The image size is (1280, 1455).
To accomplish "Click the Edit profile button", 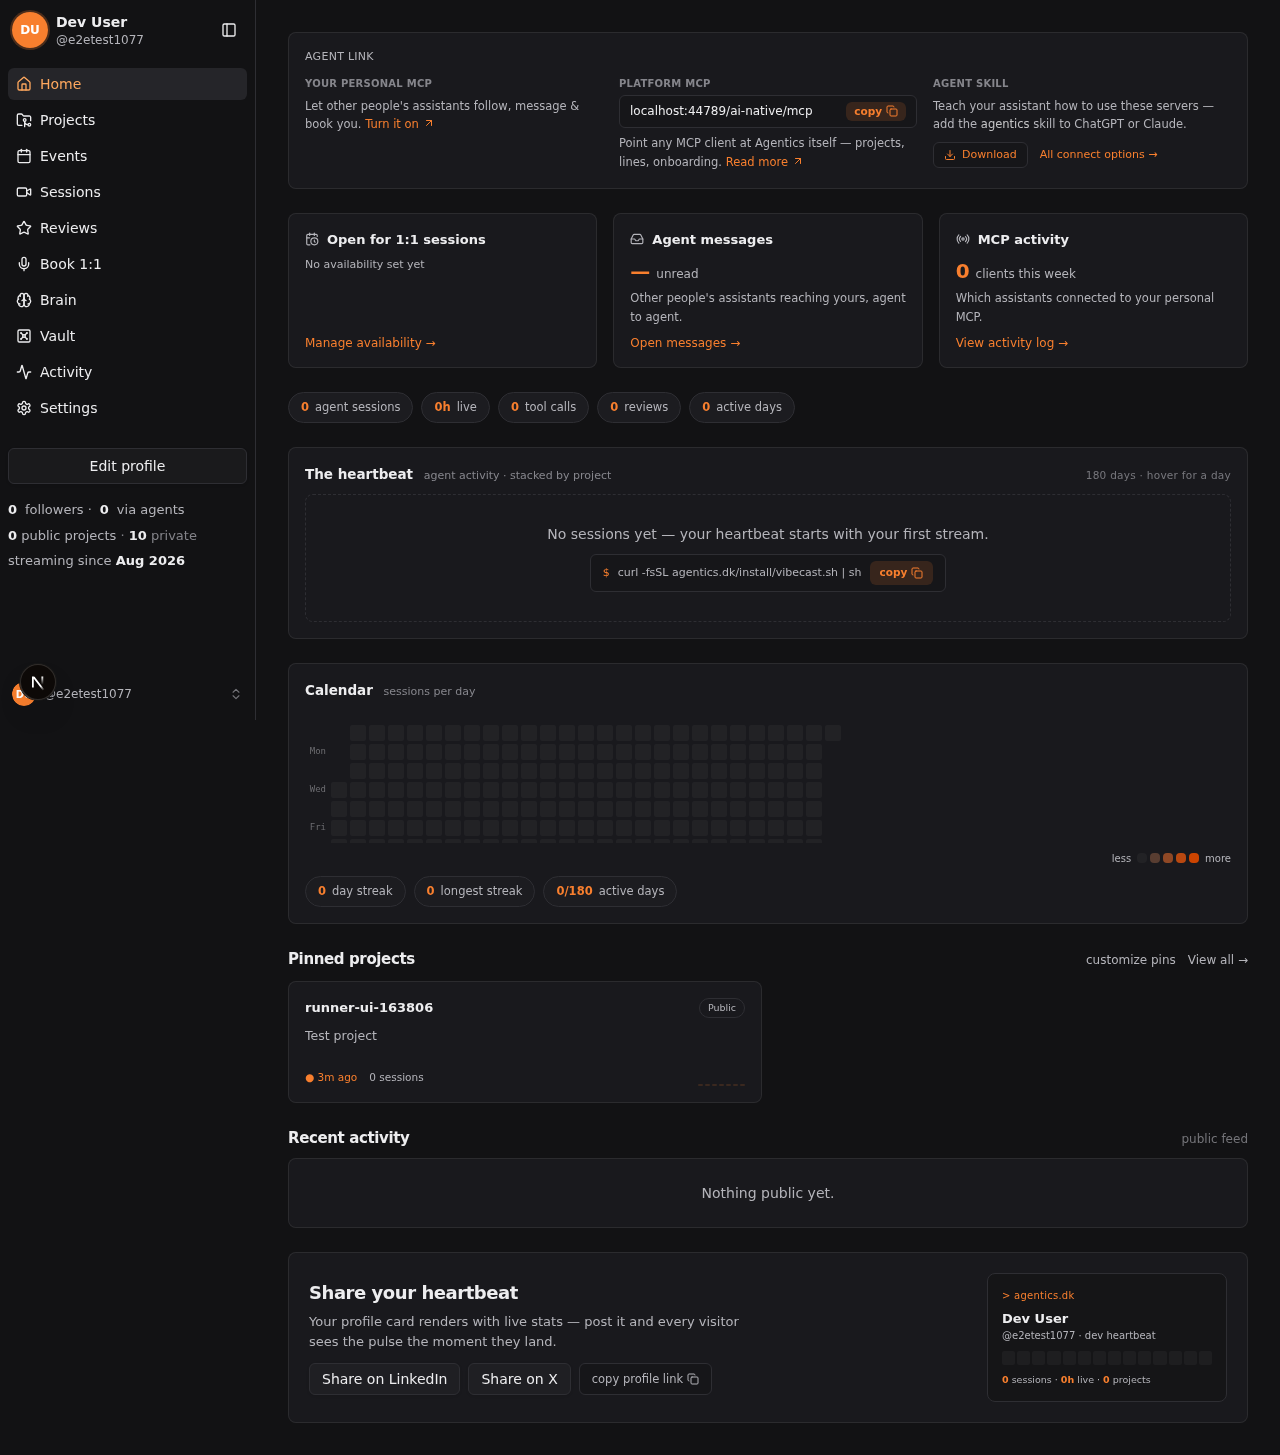I will [x=127, y=466].
